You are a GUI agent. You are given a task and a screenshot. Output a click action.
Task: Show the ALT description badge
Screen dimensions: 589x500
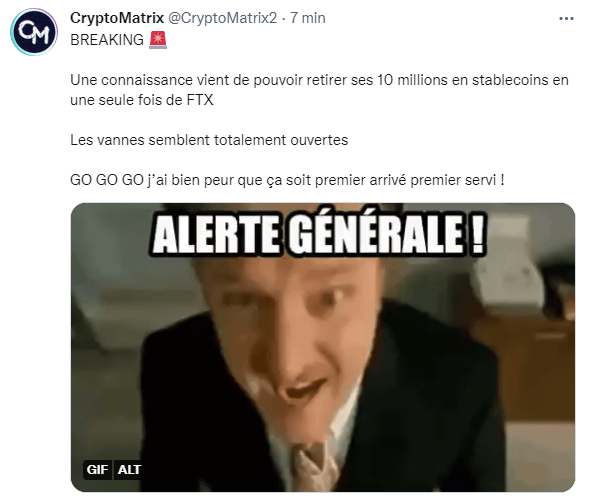click(x=128, y=470)
